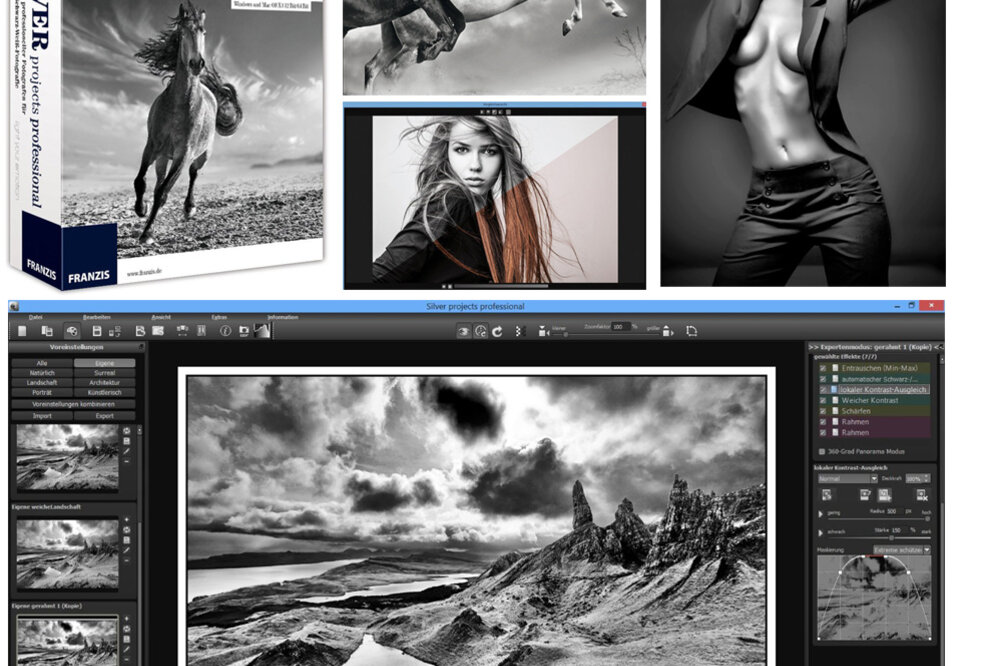Uncheck the Schärfen effect
Viewport: 988px width, 666px height.
click(x=822, y=411)
